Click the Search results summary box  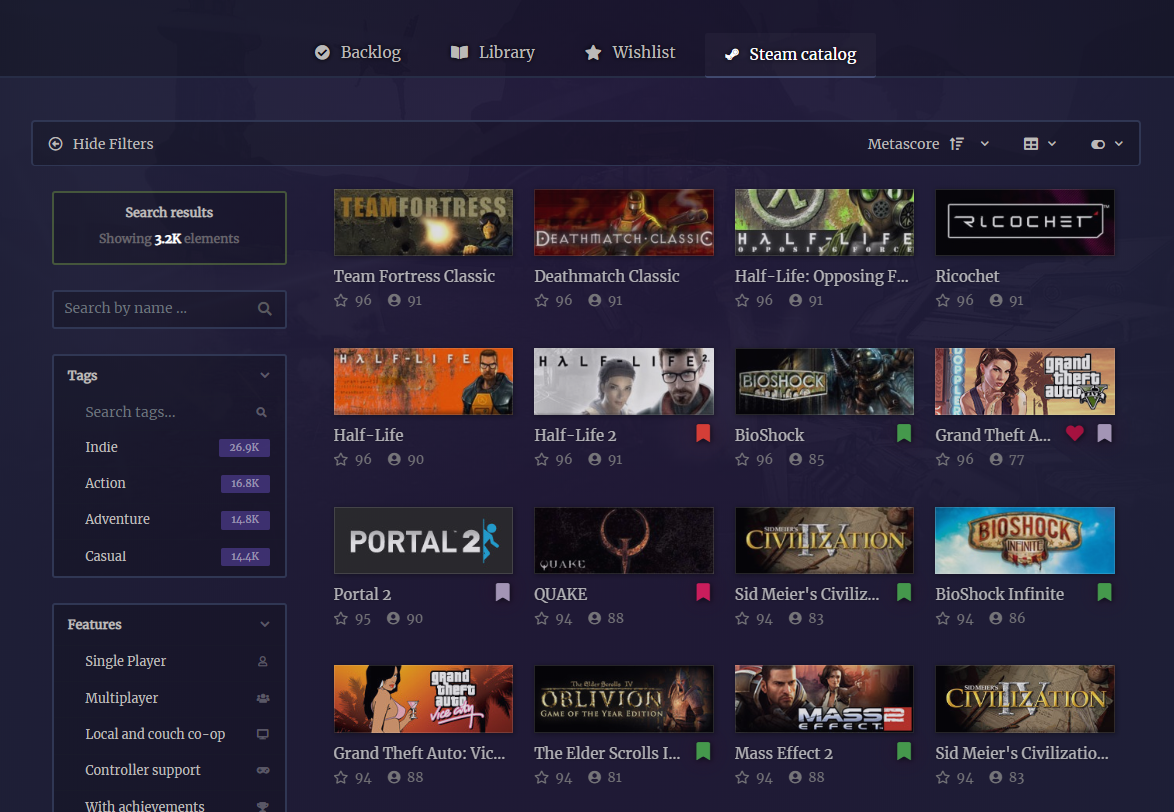(x=169, y=228)
